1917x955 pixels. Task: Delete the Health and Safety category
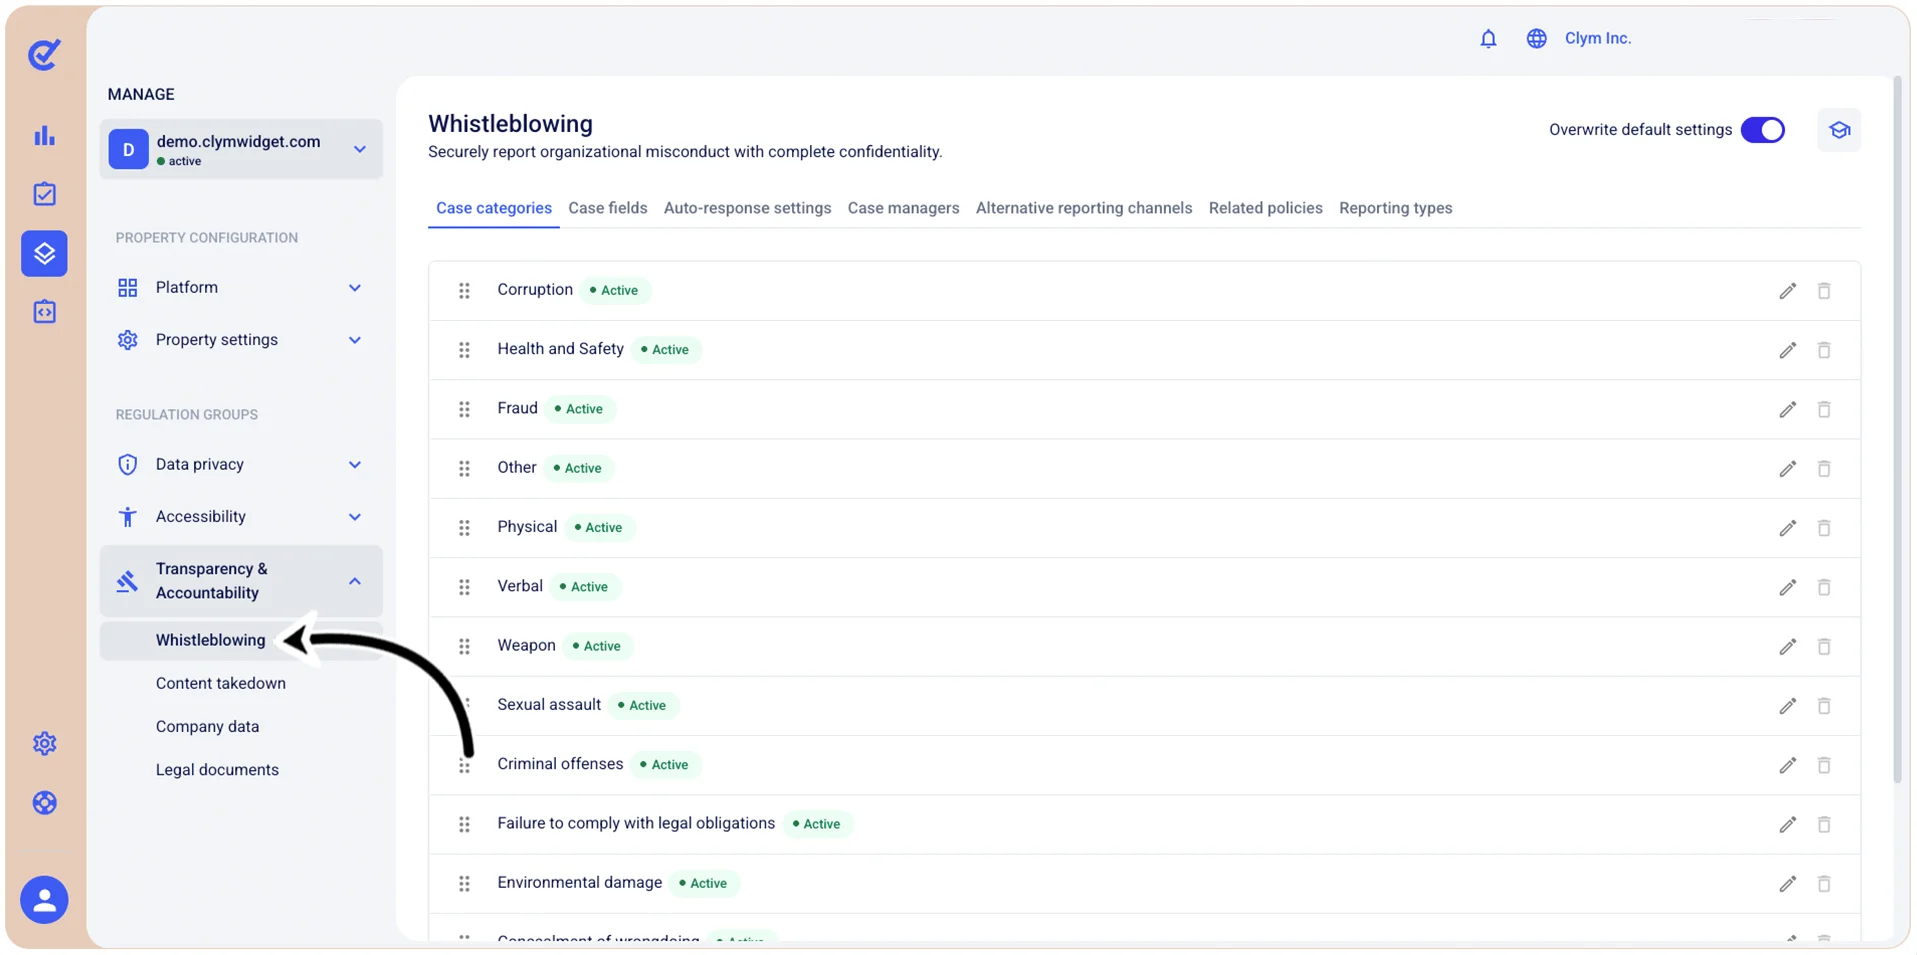tap(1824, 350)
